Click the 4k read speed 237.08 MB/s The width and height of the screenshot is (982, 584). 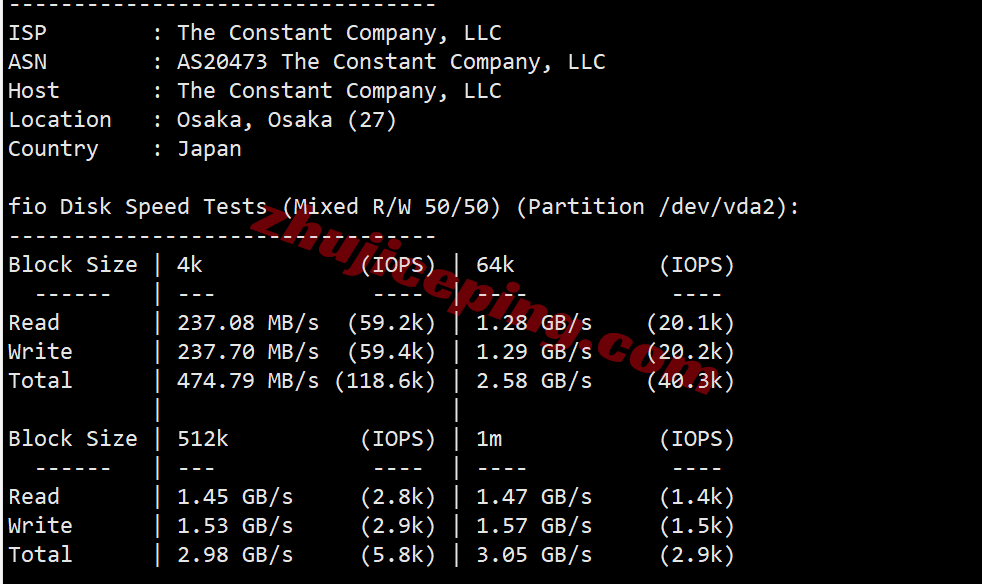[x=248, y=323]
